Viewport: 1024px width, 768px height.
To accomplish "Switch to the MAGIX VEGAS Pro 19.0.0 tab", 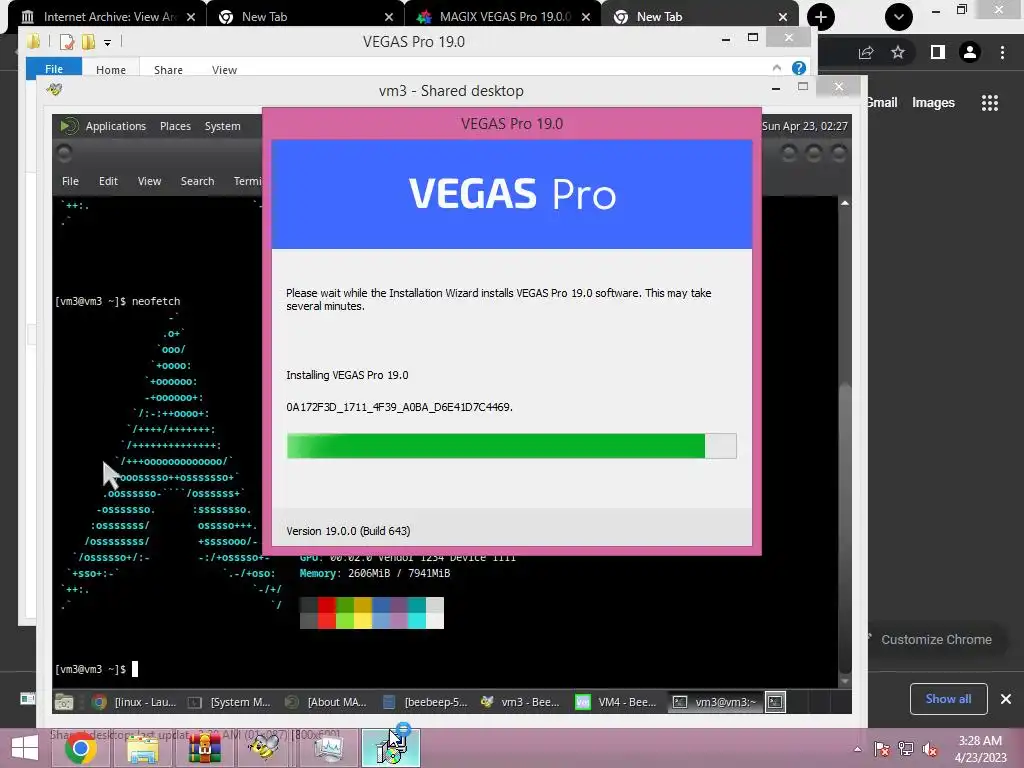I will tap(505, 17).
